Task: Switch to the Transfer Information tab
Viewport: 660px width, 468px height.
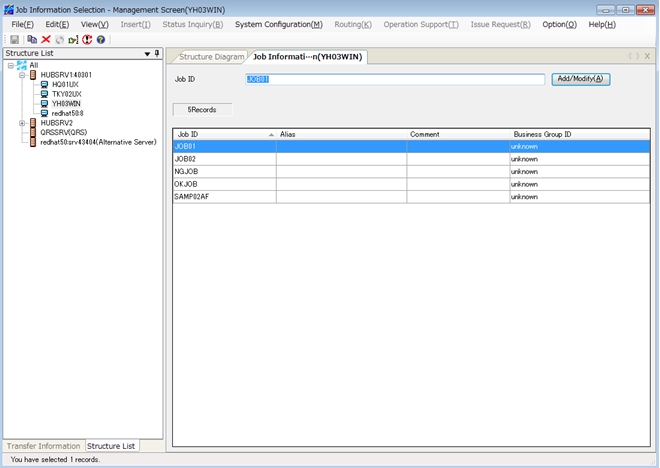Action: tap(42, 446)
